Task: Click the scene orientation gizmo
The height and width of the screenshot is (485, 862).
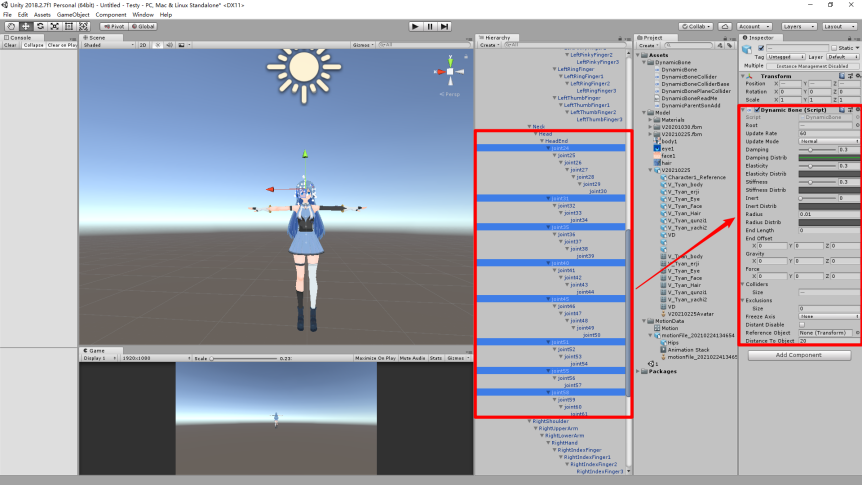Action: coord(450,71)
